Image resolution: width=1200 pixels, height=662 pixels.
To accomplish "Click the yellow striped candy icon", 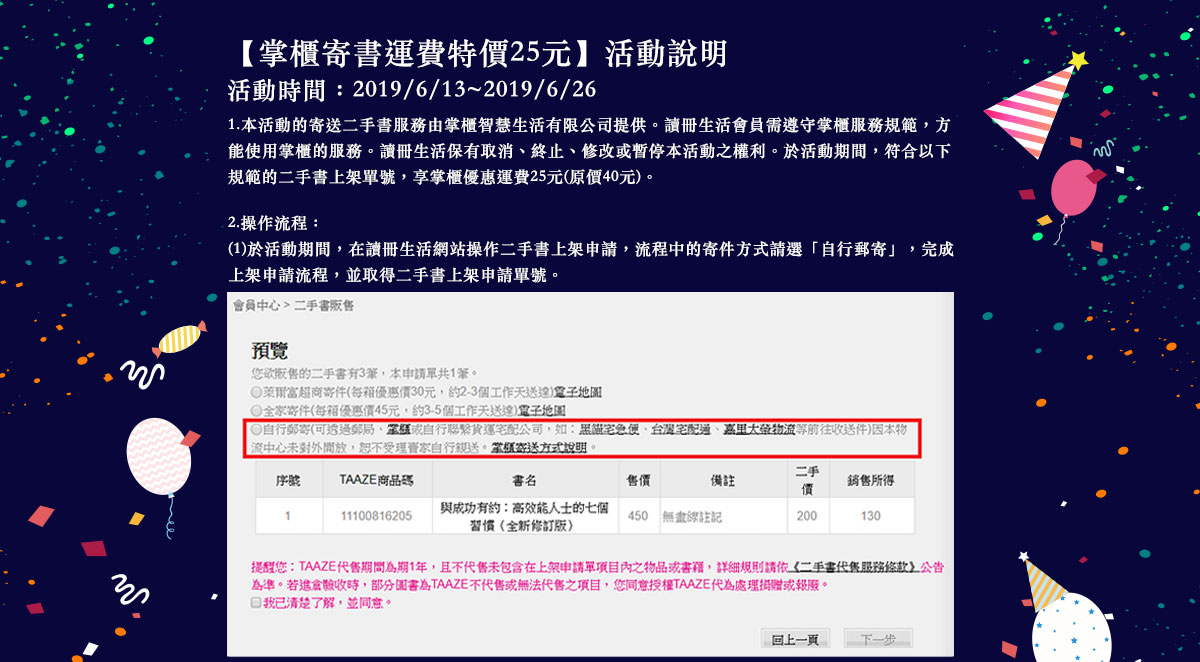I will click(x=180, y=339).
